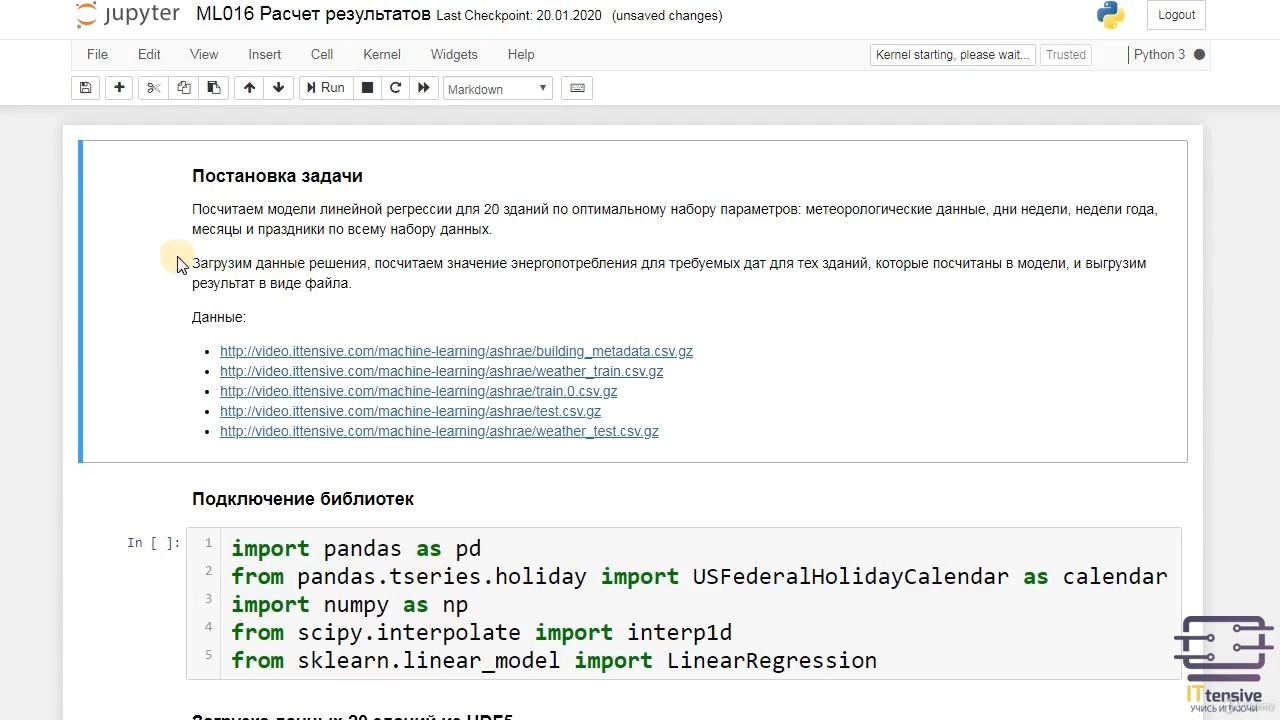Cut selected cells with scissors icon

point(153,88)
